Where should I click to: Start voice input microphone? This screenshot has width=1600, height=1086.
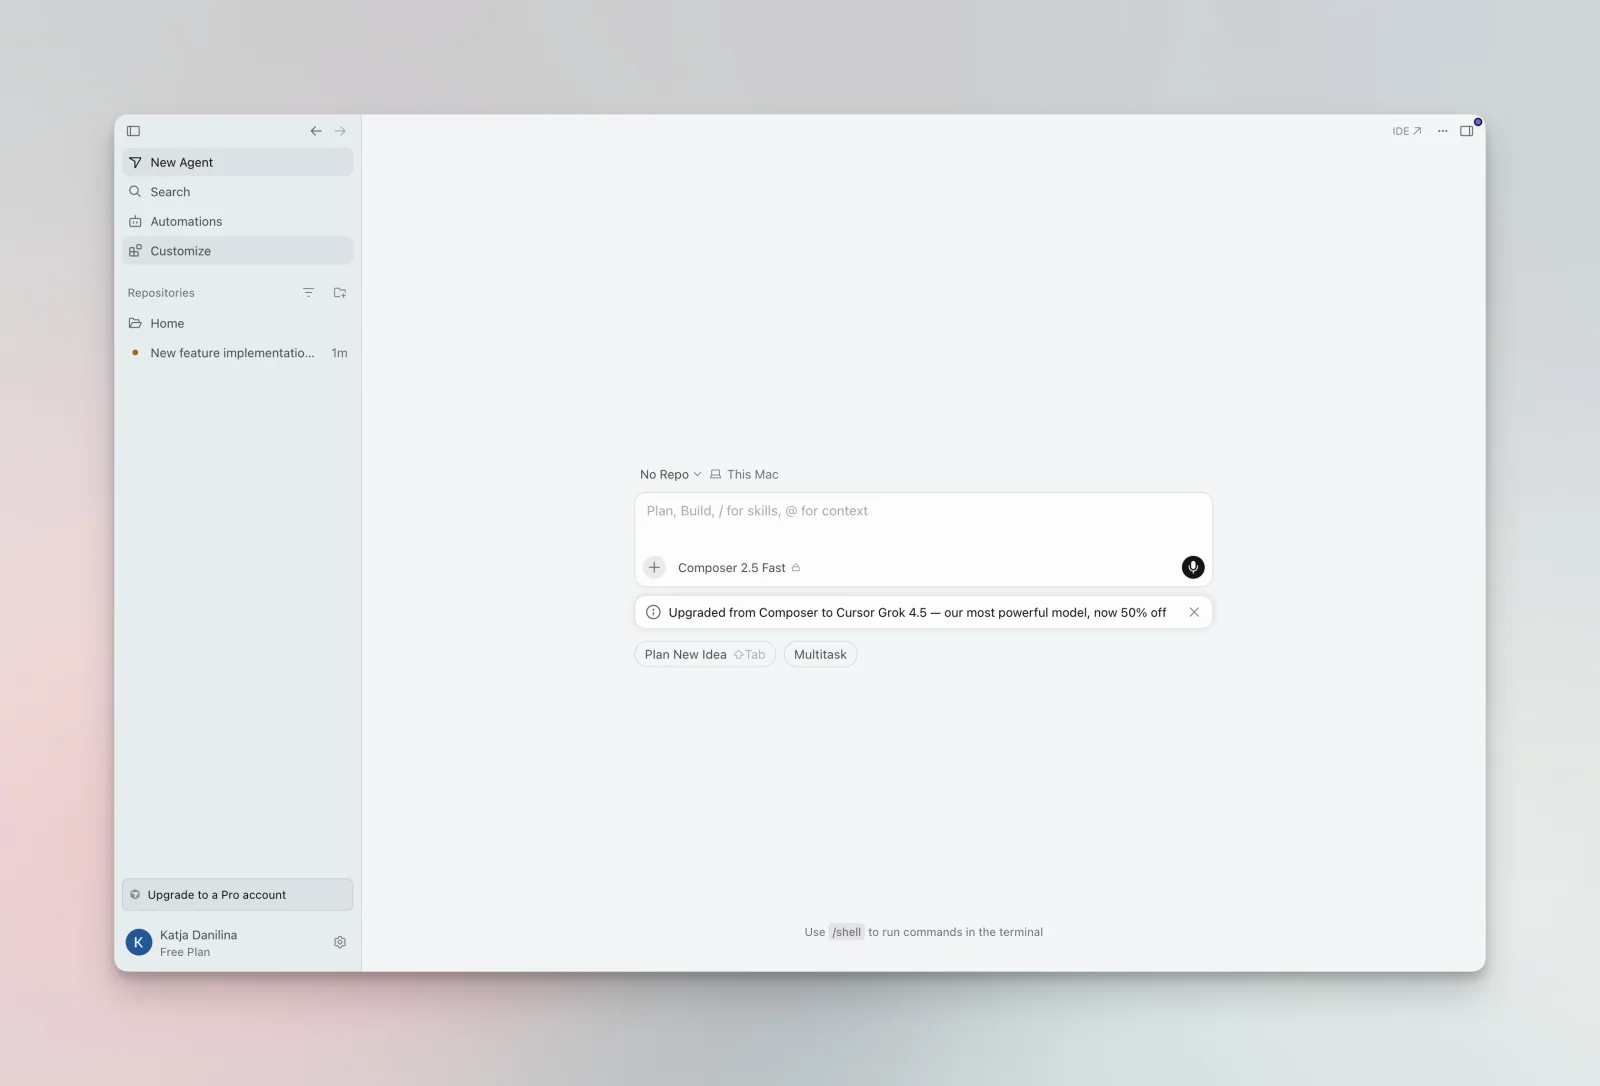coord(1193,567)
